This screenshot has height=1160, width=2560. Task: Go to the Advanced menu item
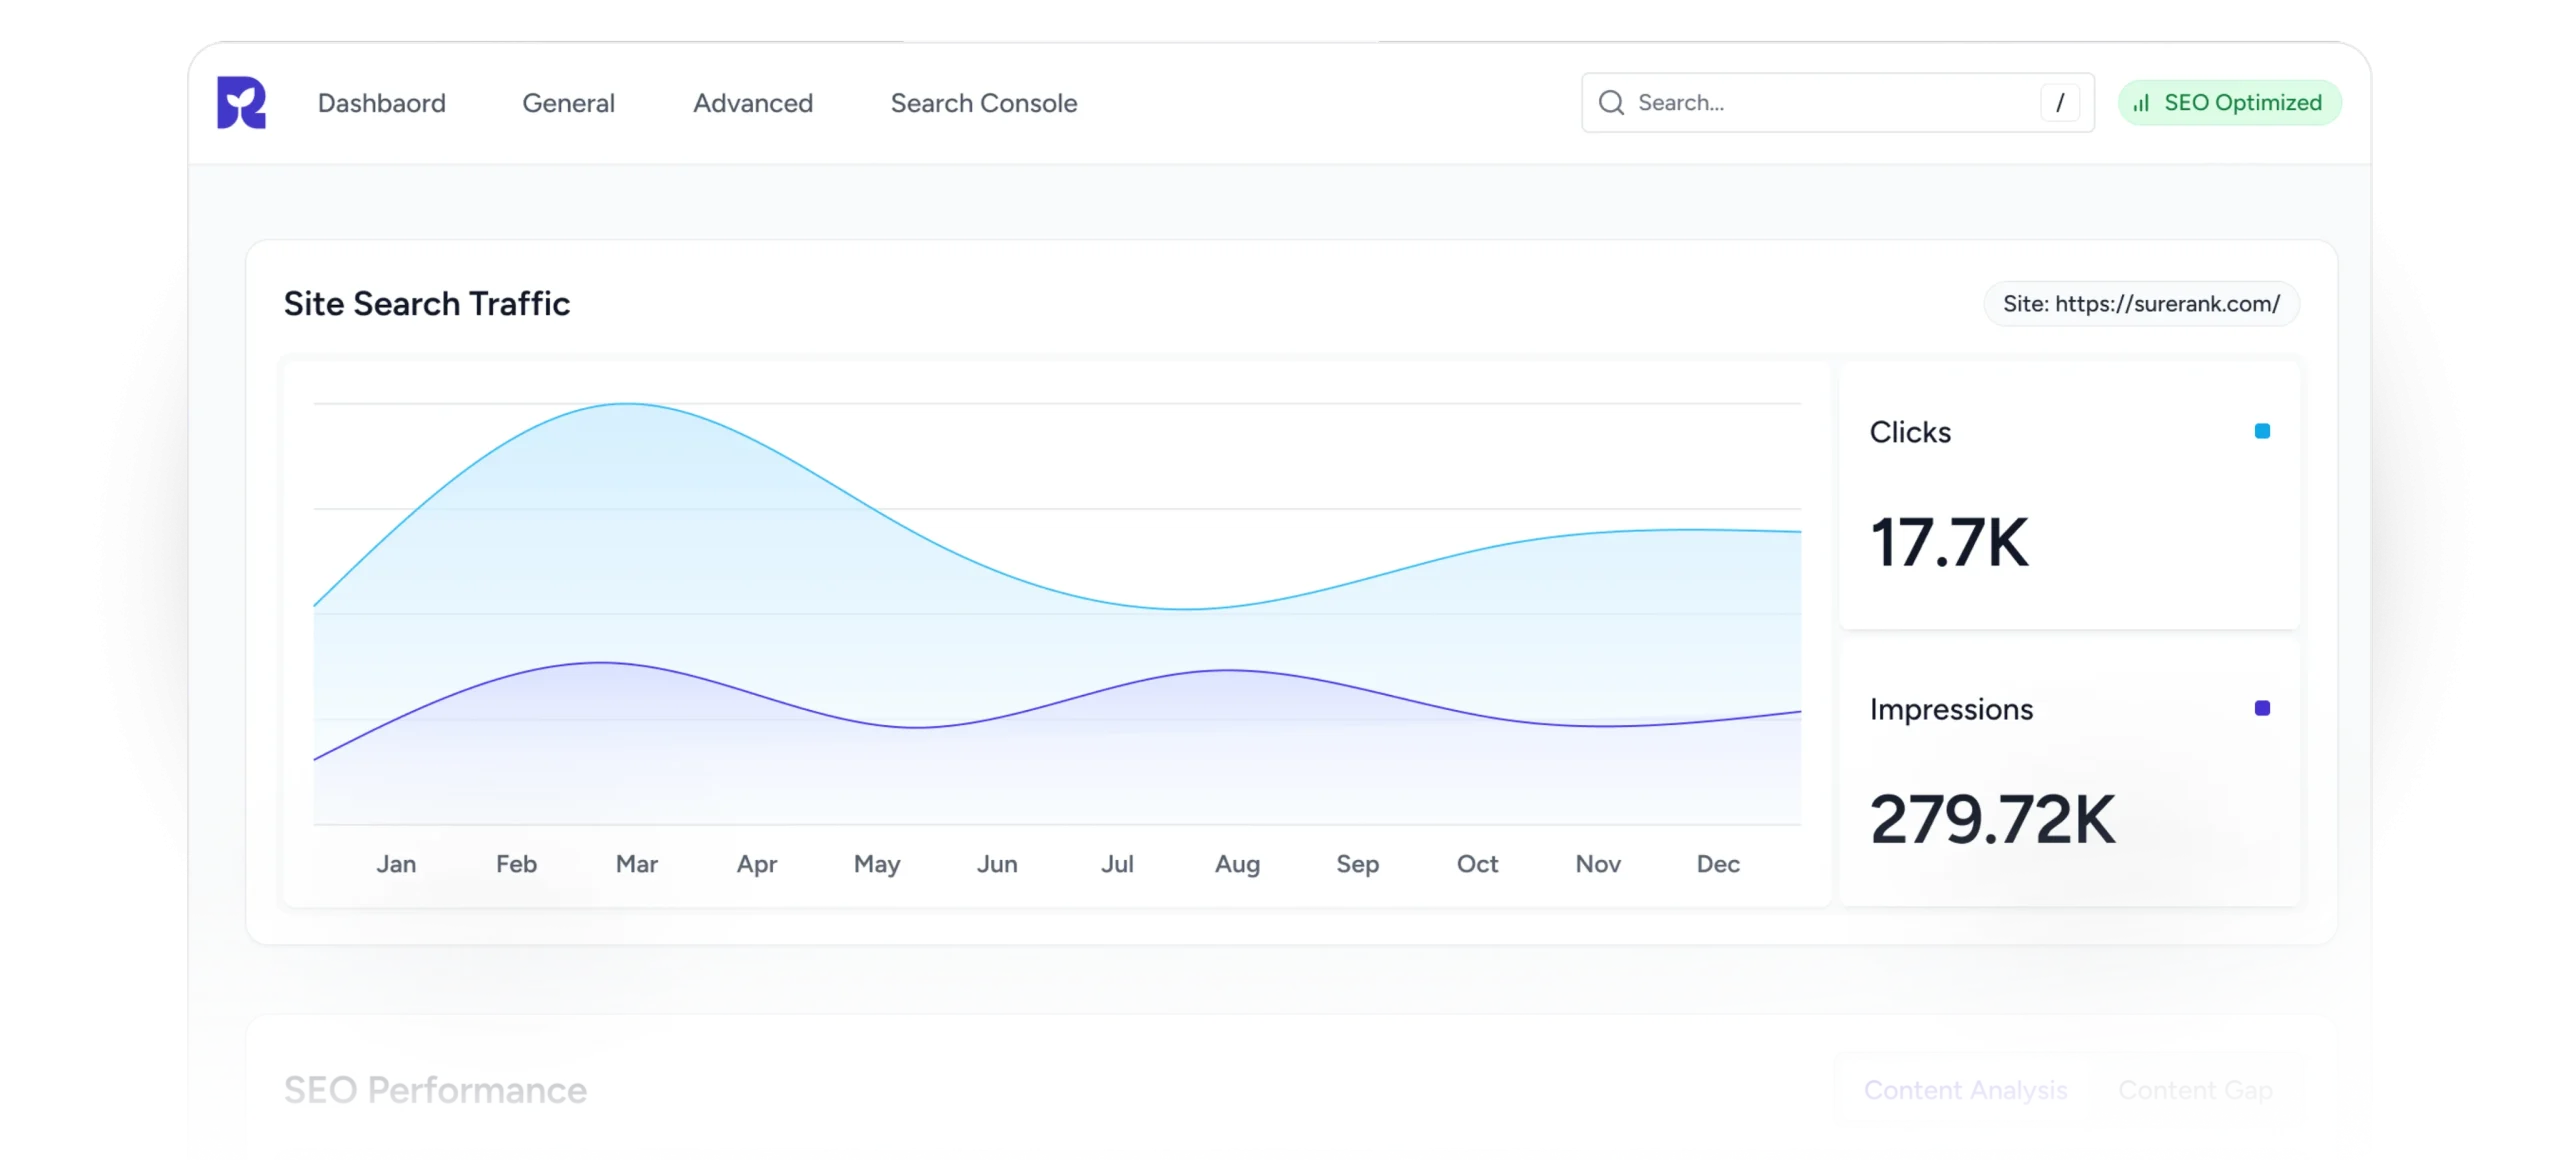[753, 103]
